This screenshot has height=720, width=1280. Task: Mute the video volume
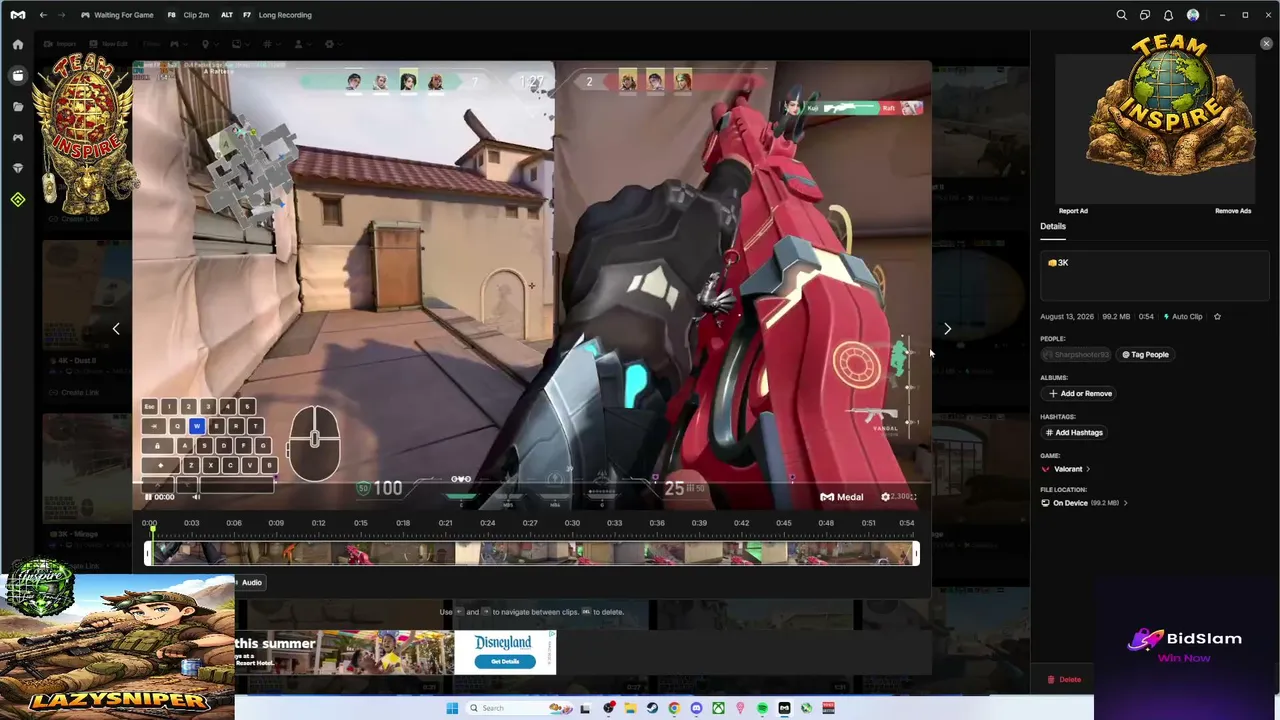196,497
